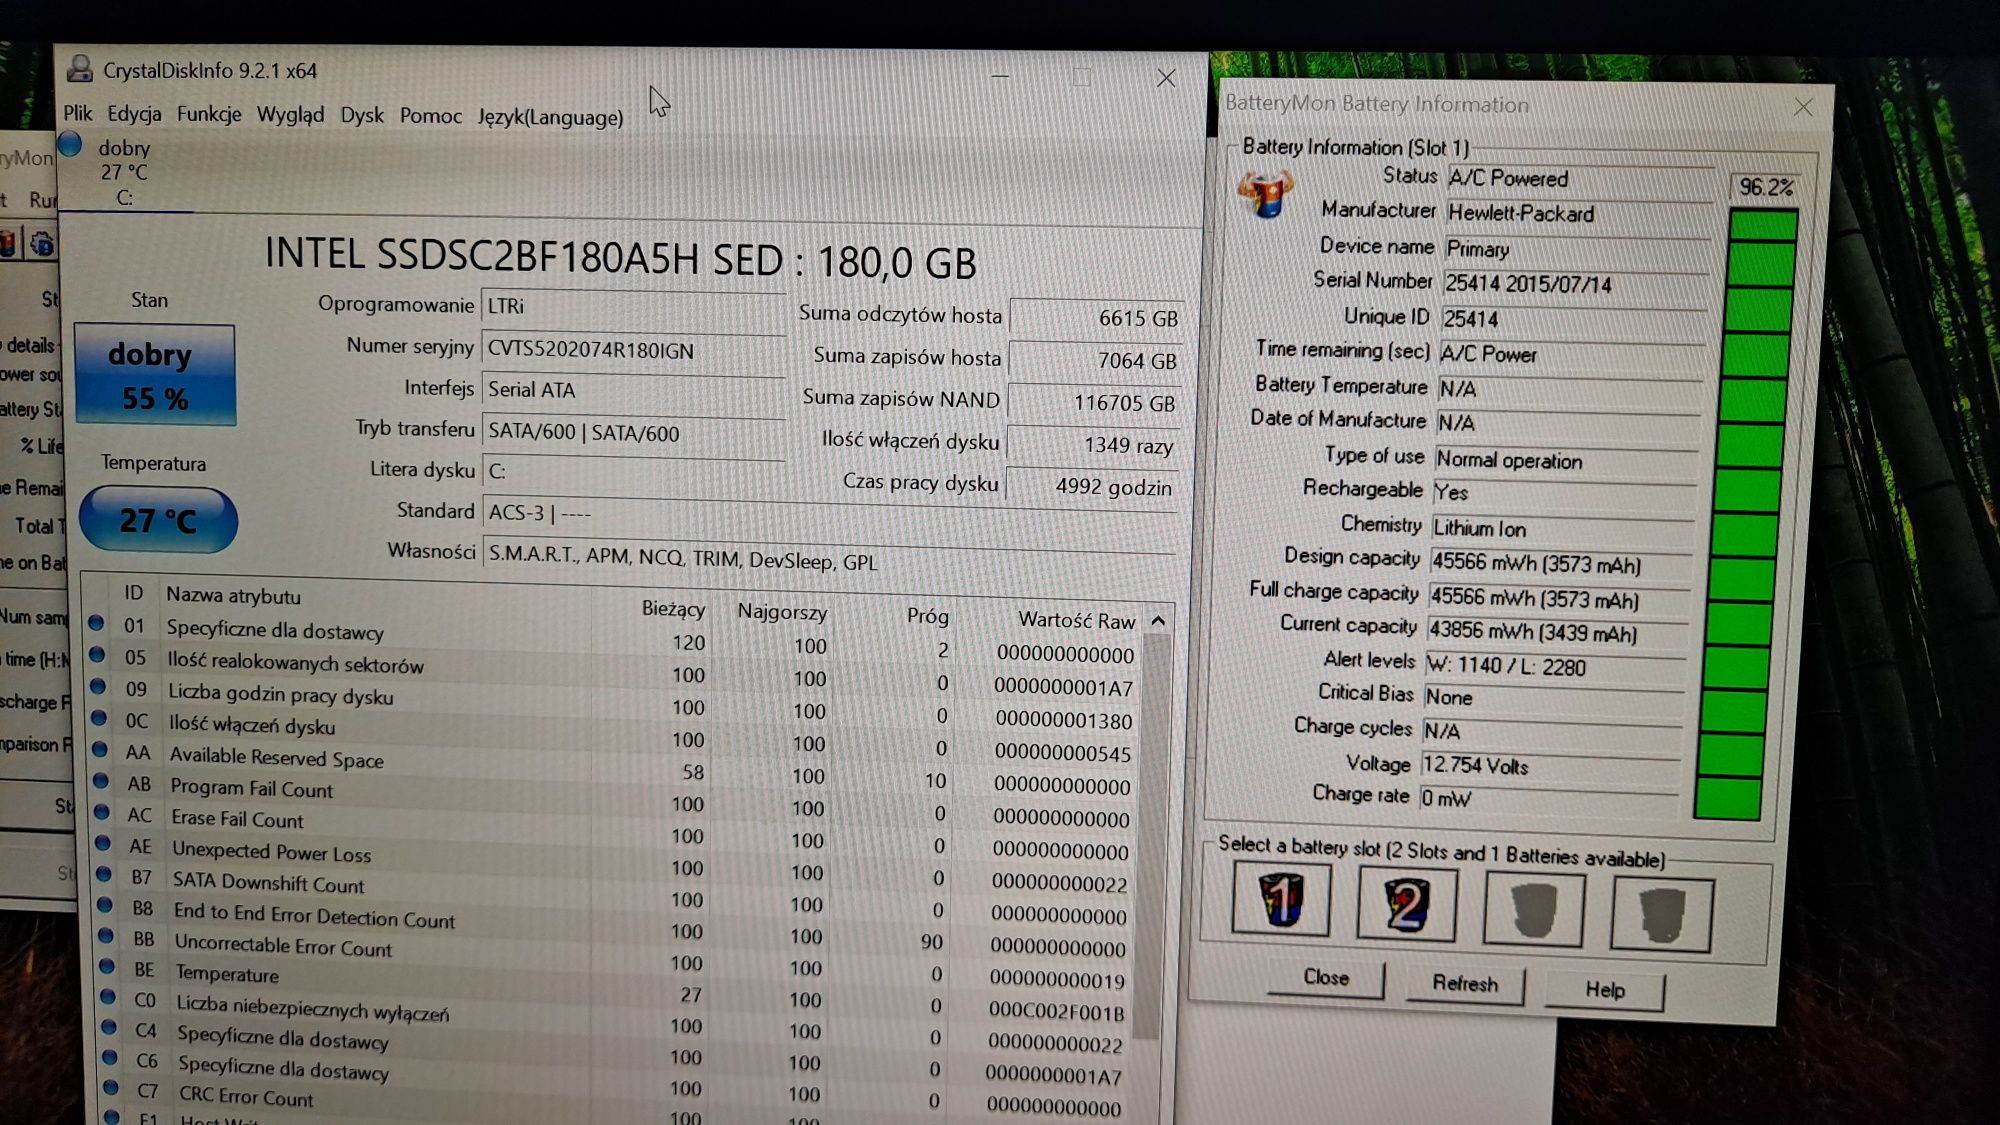
Task: Select the raw value 000C002F001B
Action: (1057, 1011)
